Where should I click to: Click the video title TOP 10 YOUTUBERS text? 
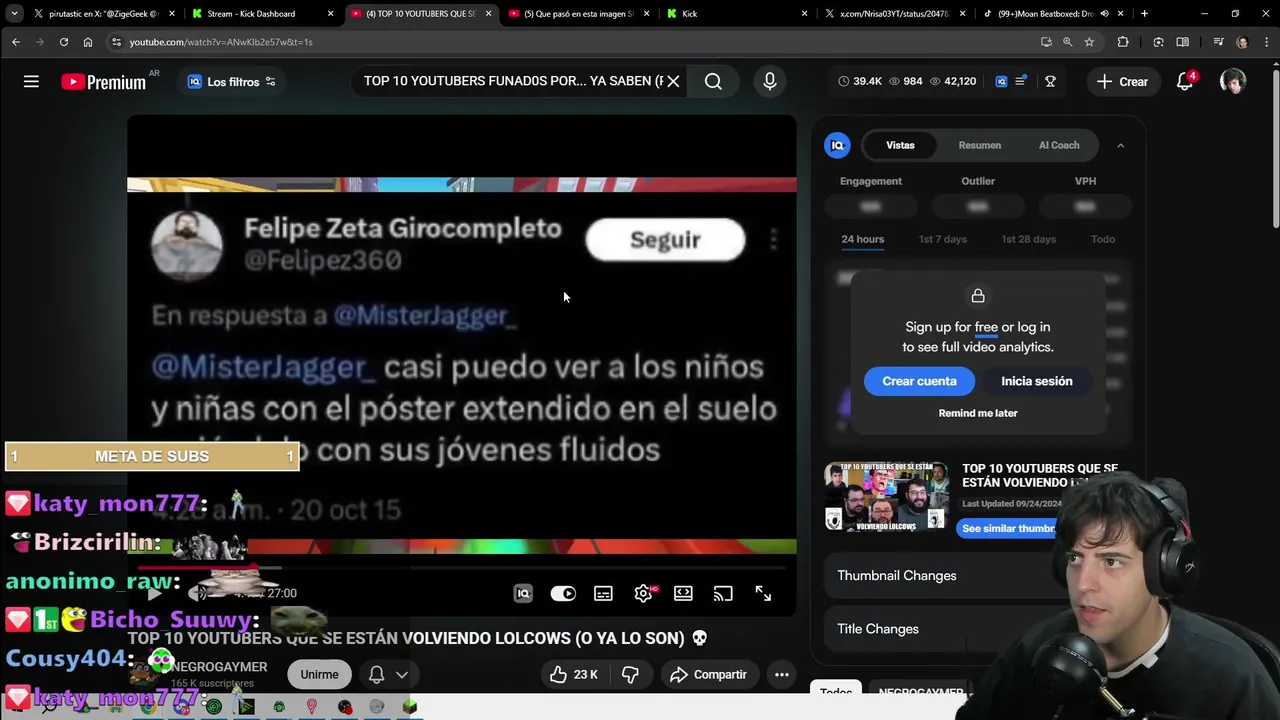pos(417,638)
